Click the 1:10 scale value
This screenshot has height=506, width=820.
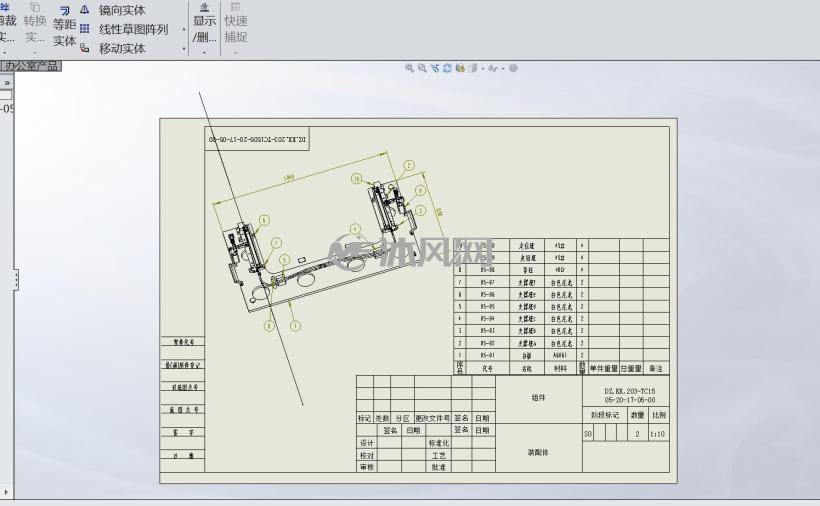[657, 434]
